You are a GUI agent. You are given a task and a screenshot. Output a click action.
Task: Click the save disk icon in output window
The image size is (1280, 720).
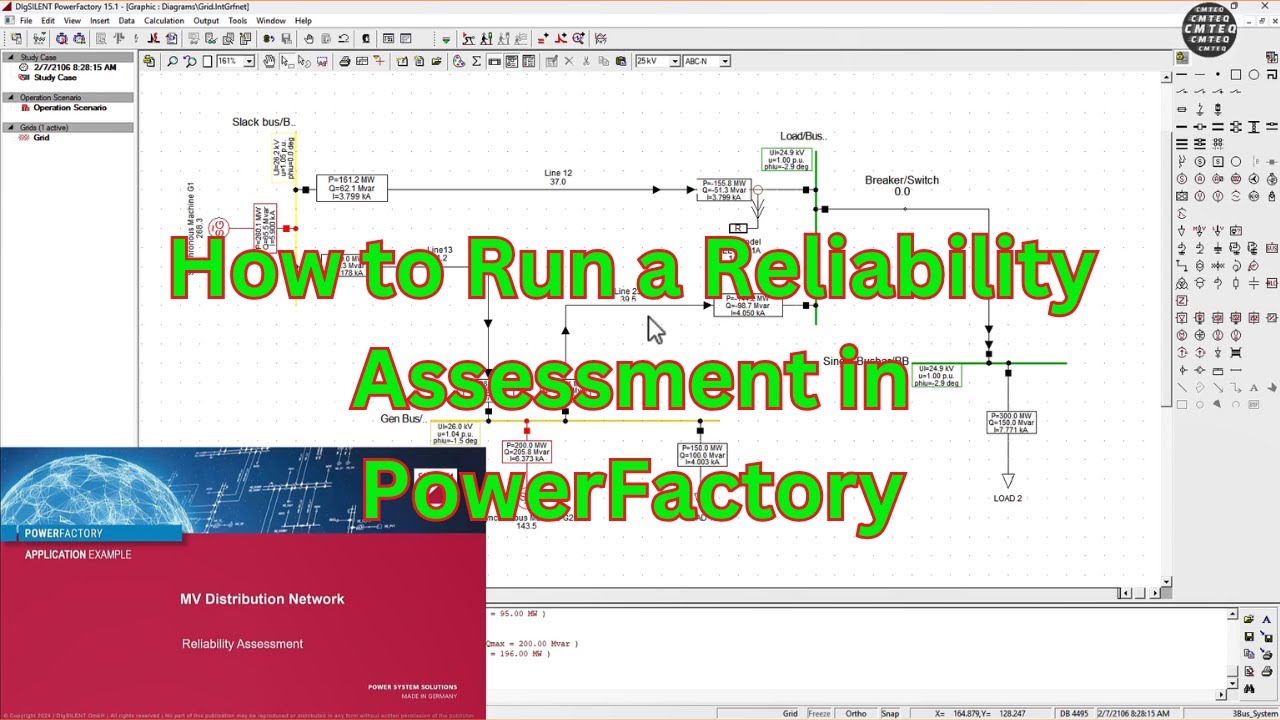click(x=1249, y=636)
